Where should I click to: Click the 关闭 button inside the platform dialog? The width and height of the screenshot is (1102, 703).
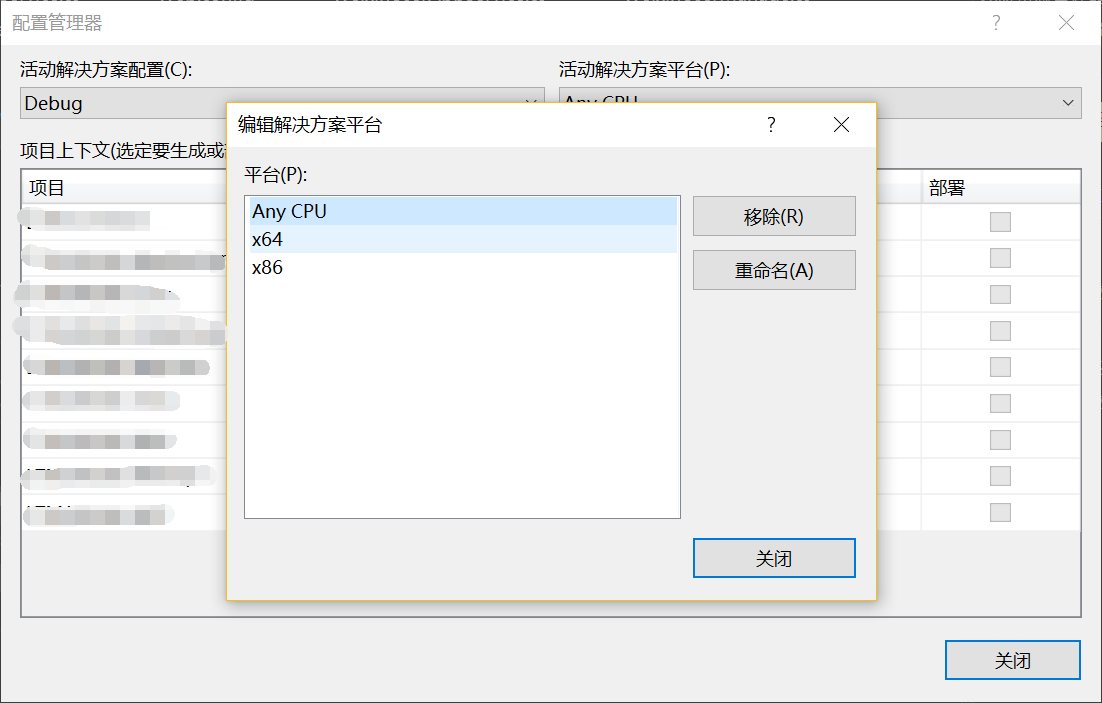pyautogui.click(x=774, y=558)
